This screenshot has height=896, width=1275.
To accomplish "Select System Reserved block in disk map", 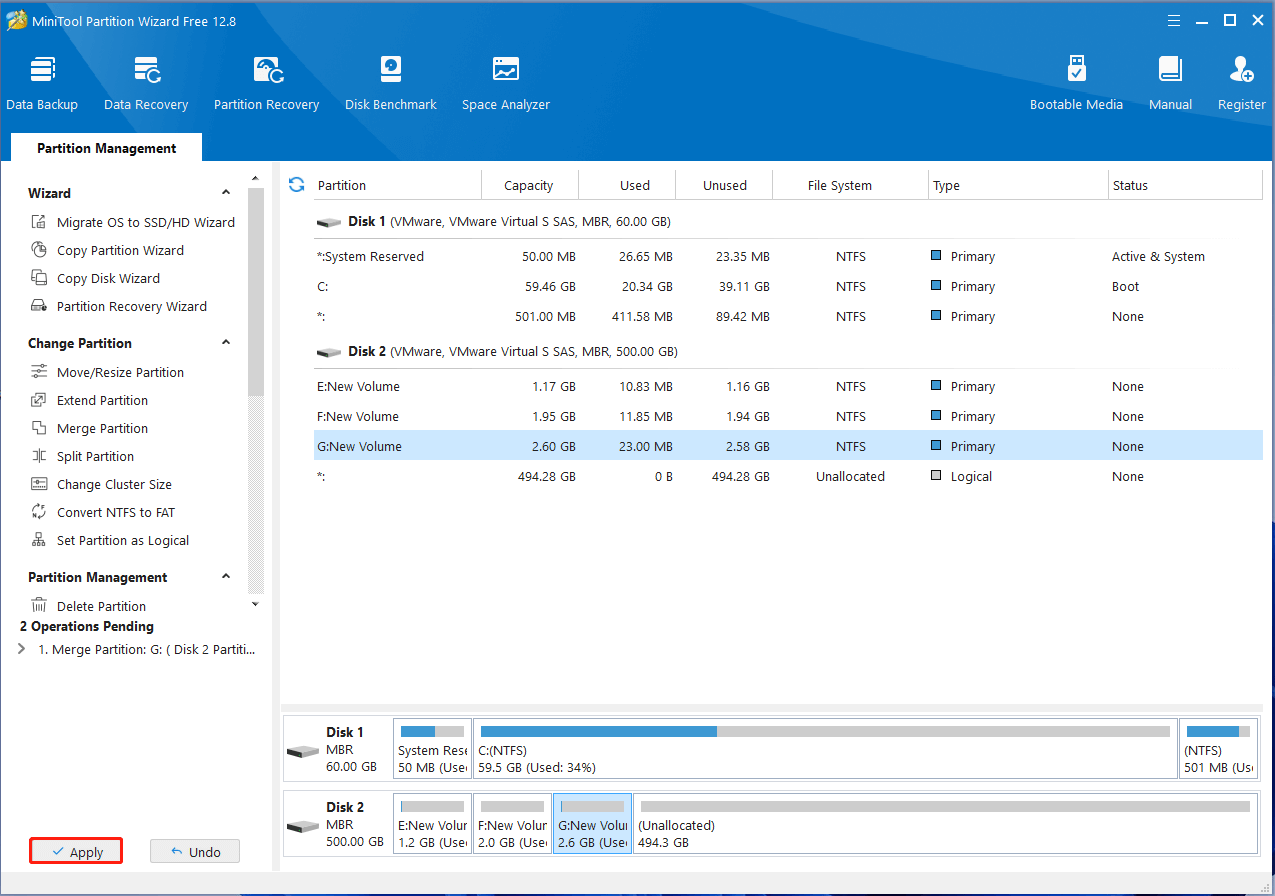I will coord(432,748).
